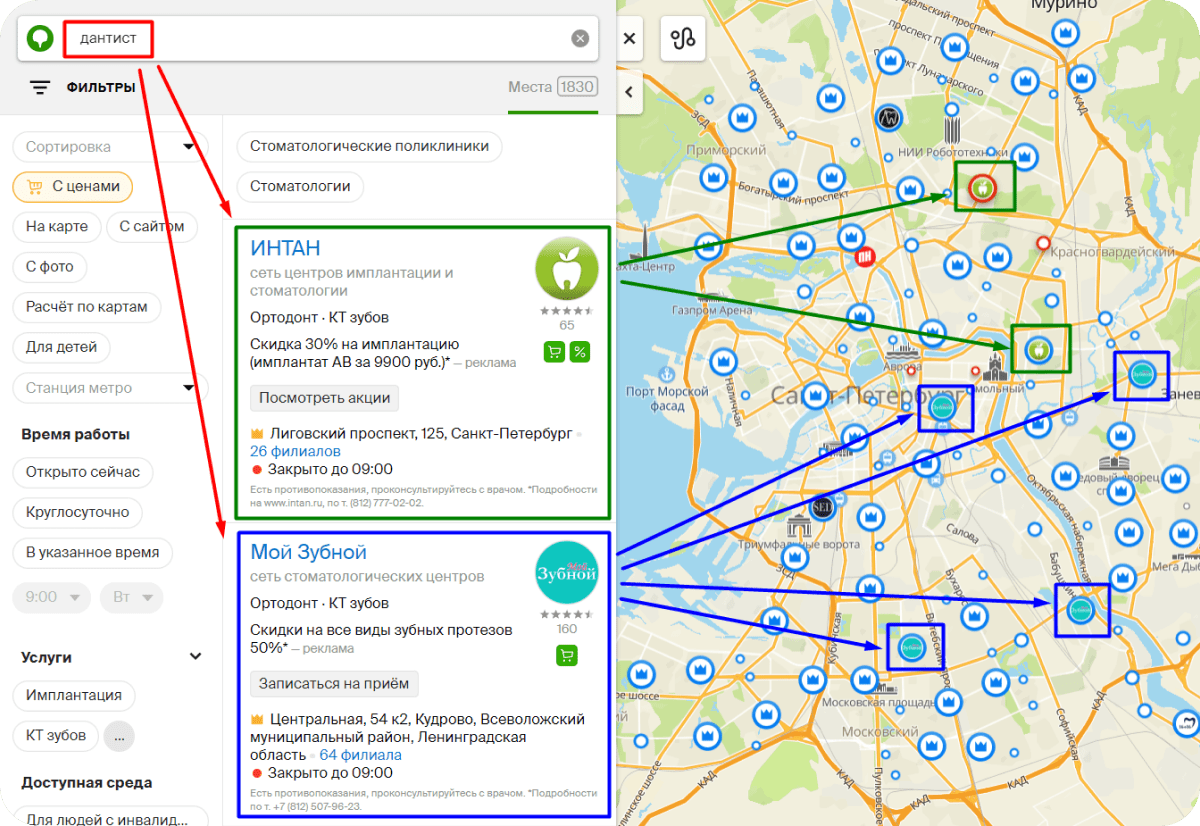The width and height of the screenshot is (1200, 826).
Task: Click the green percent icon in ИНТАН card
Action: (580, 352)
